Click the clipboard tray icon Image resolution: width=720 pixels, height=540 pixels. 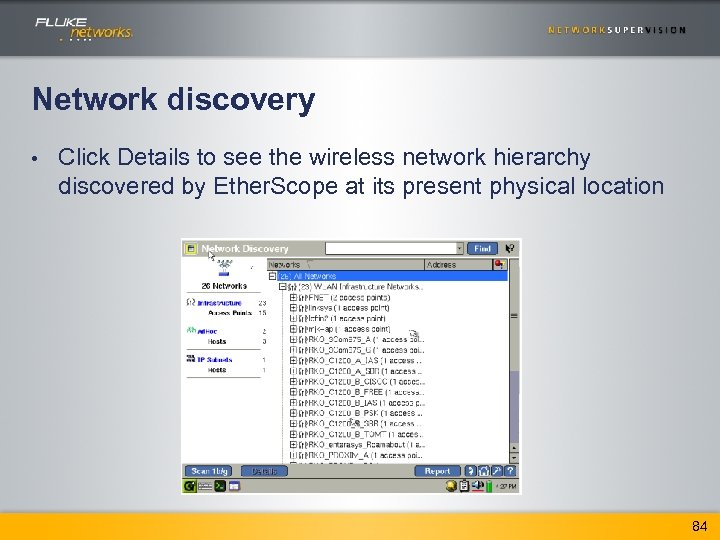(464, 486)
